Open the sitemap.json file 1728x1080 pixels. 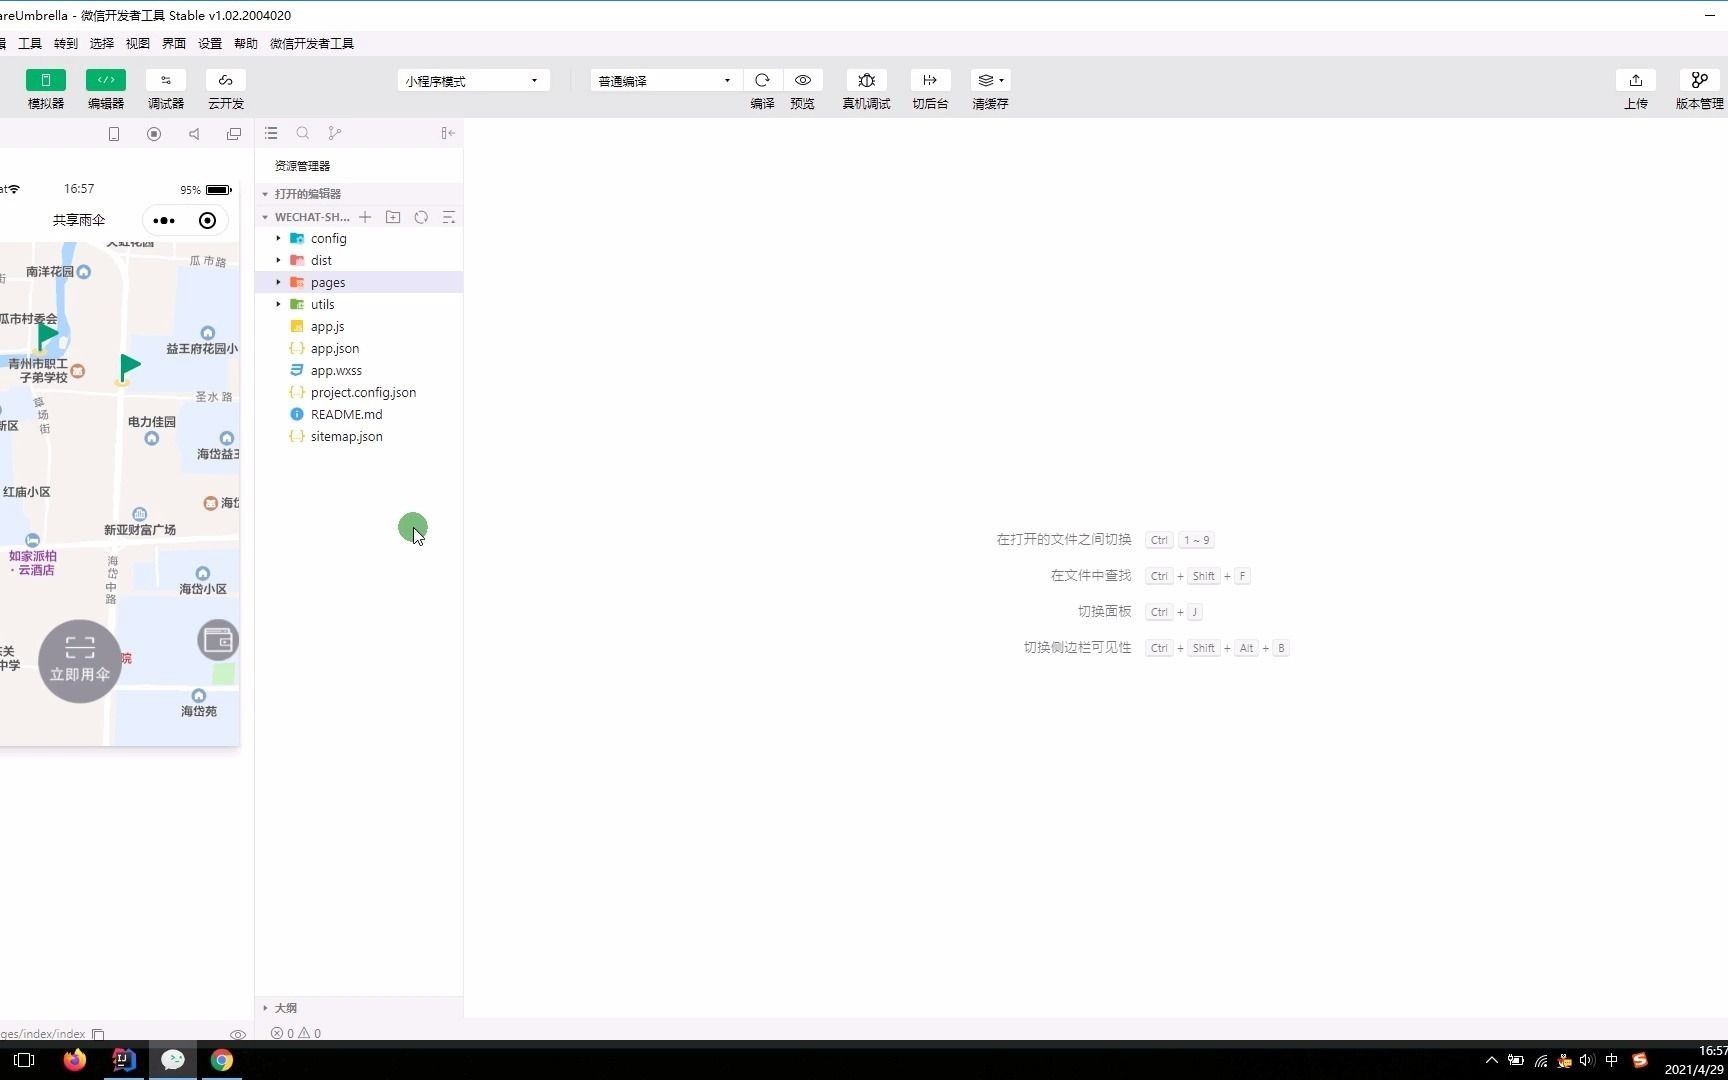pyautogui.click(x=359, y=437)
